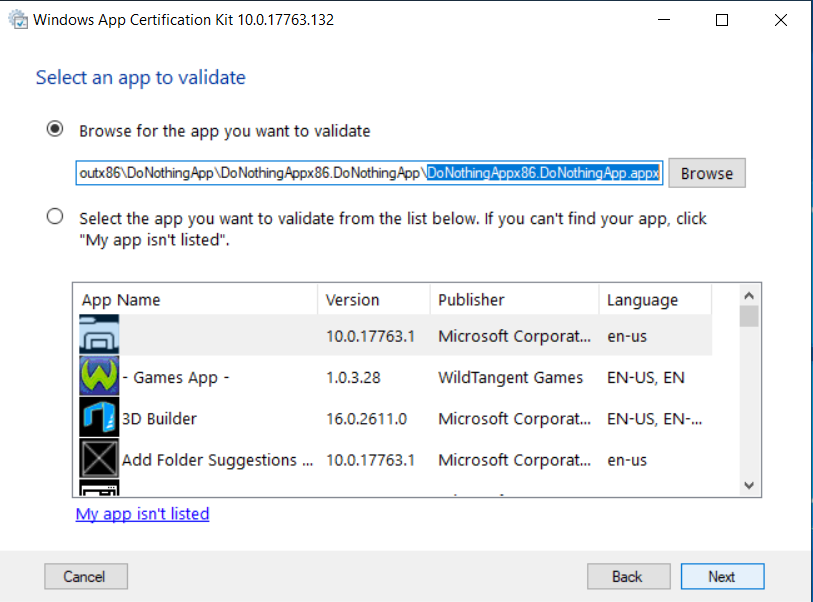Viewport: 813px width, 602px height.
Task: Click the Cancel button
Action: [x=86, y=577]
